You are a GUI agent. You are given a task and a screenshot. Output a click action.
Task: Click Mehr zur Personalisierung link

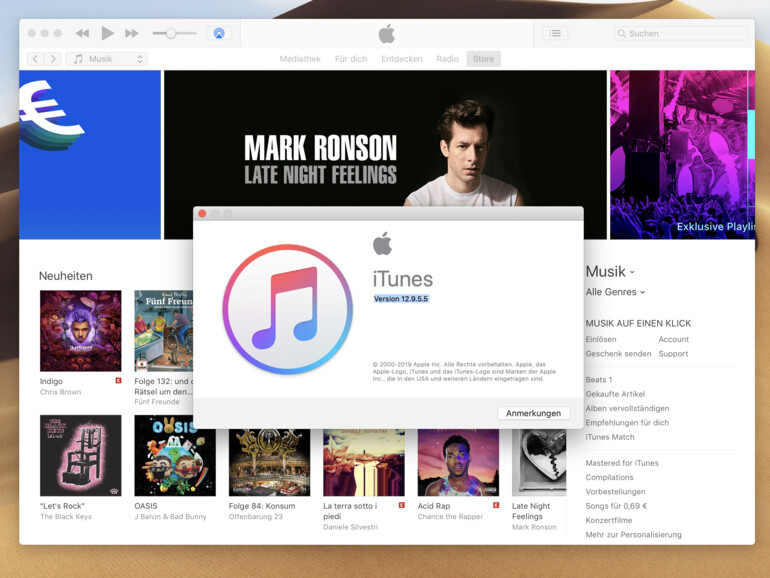[633, 534]
